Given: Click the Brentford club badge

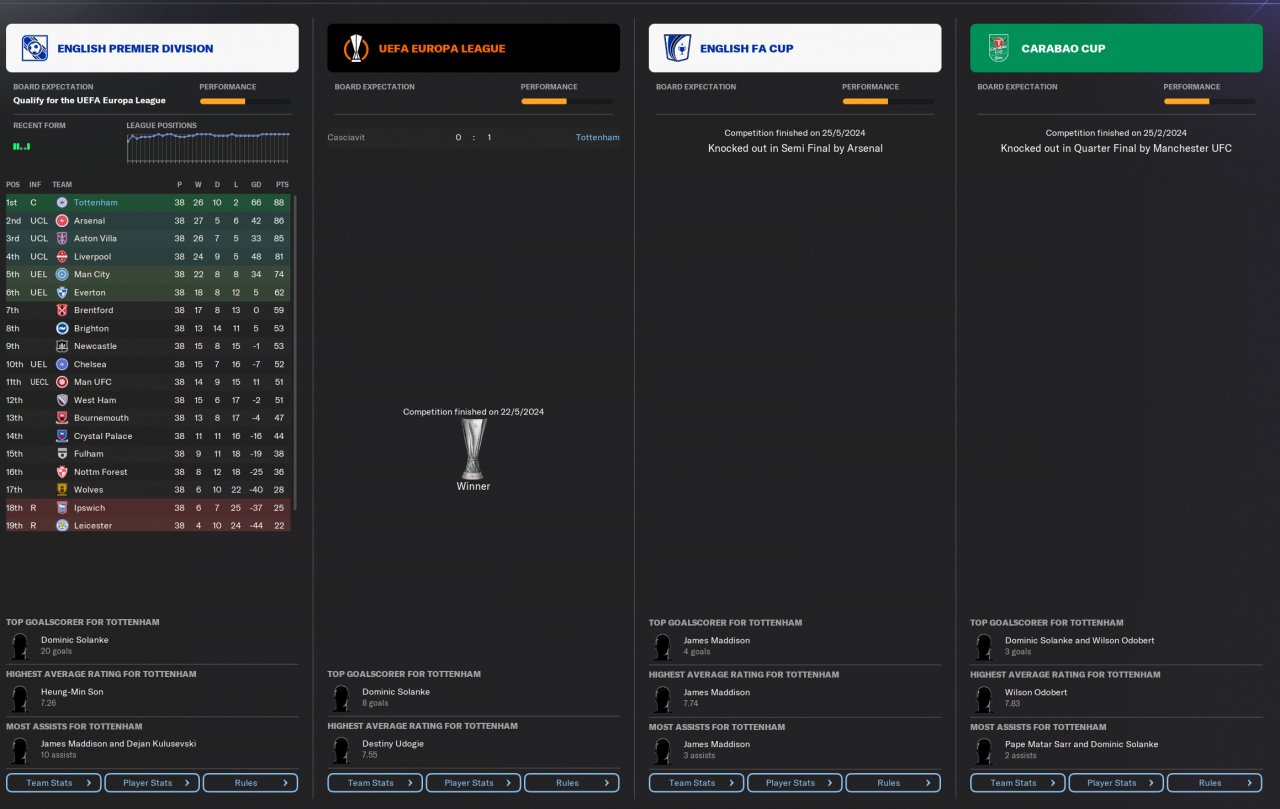Looking at the screenshot, I should (x=62, y=311).
